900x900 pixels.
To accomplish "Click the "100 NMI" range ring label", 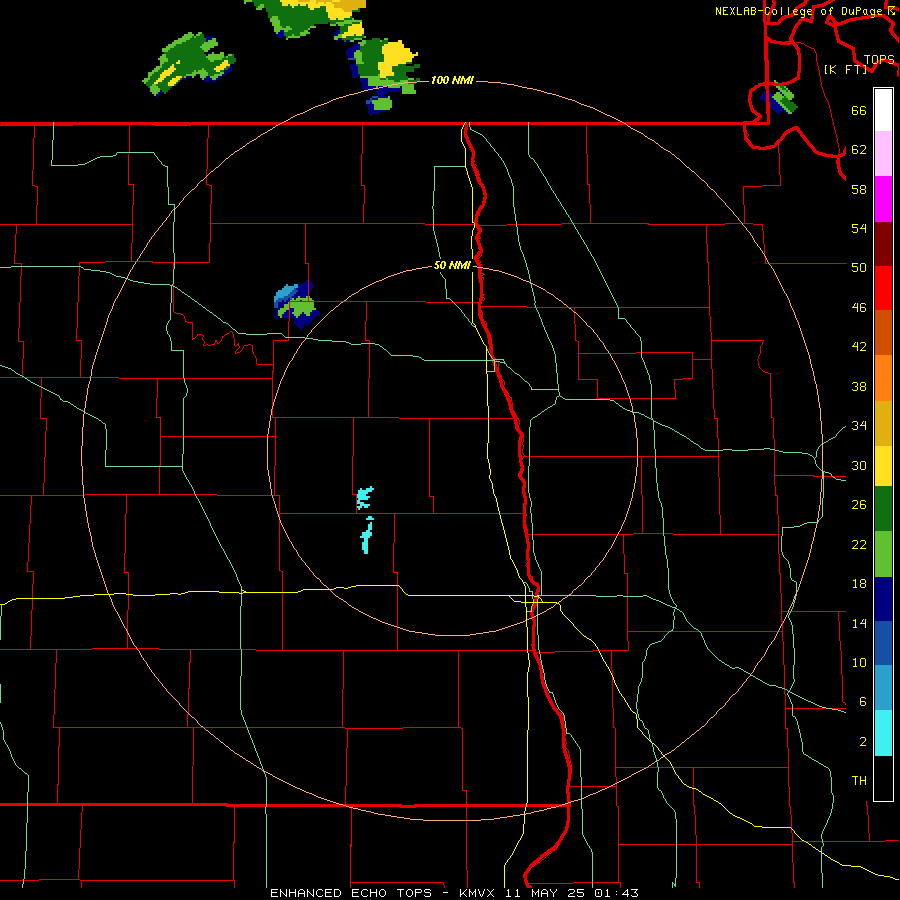I will pos(452,80).
